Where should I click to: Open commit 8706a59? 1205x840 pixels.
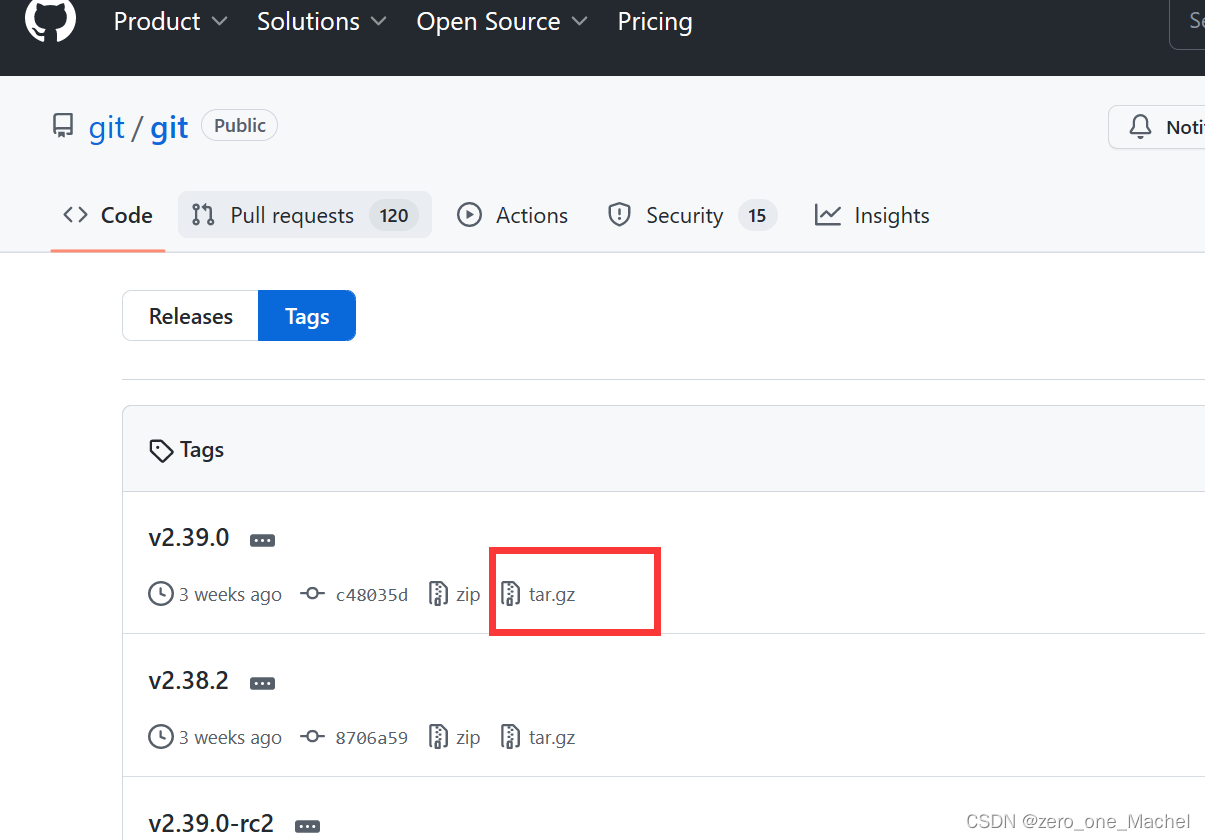tap(372, 738)
